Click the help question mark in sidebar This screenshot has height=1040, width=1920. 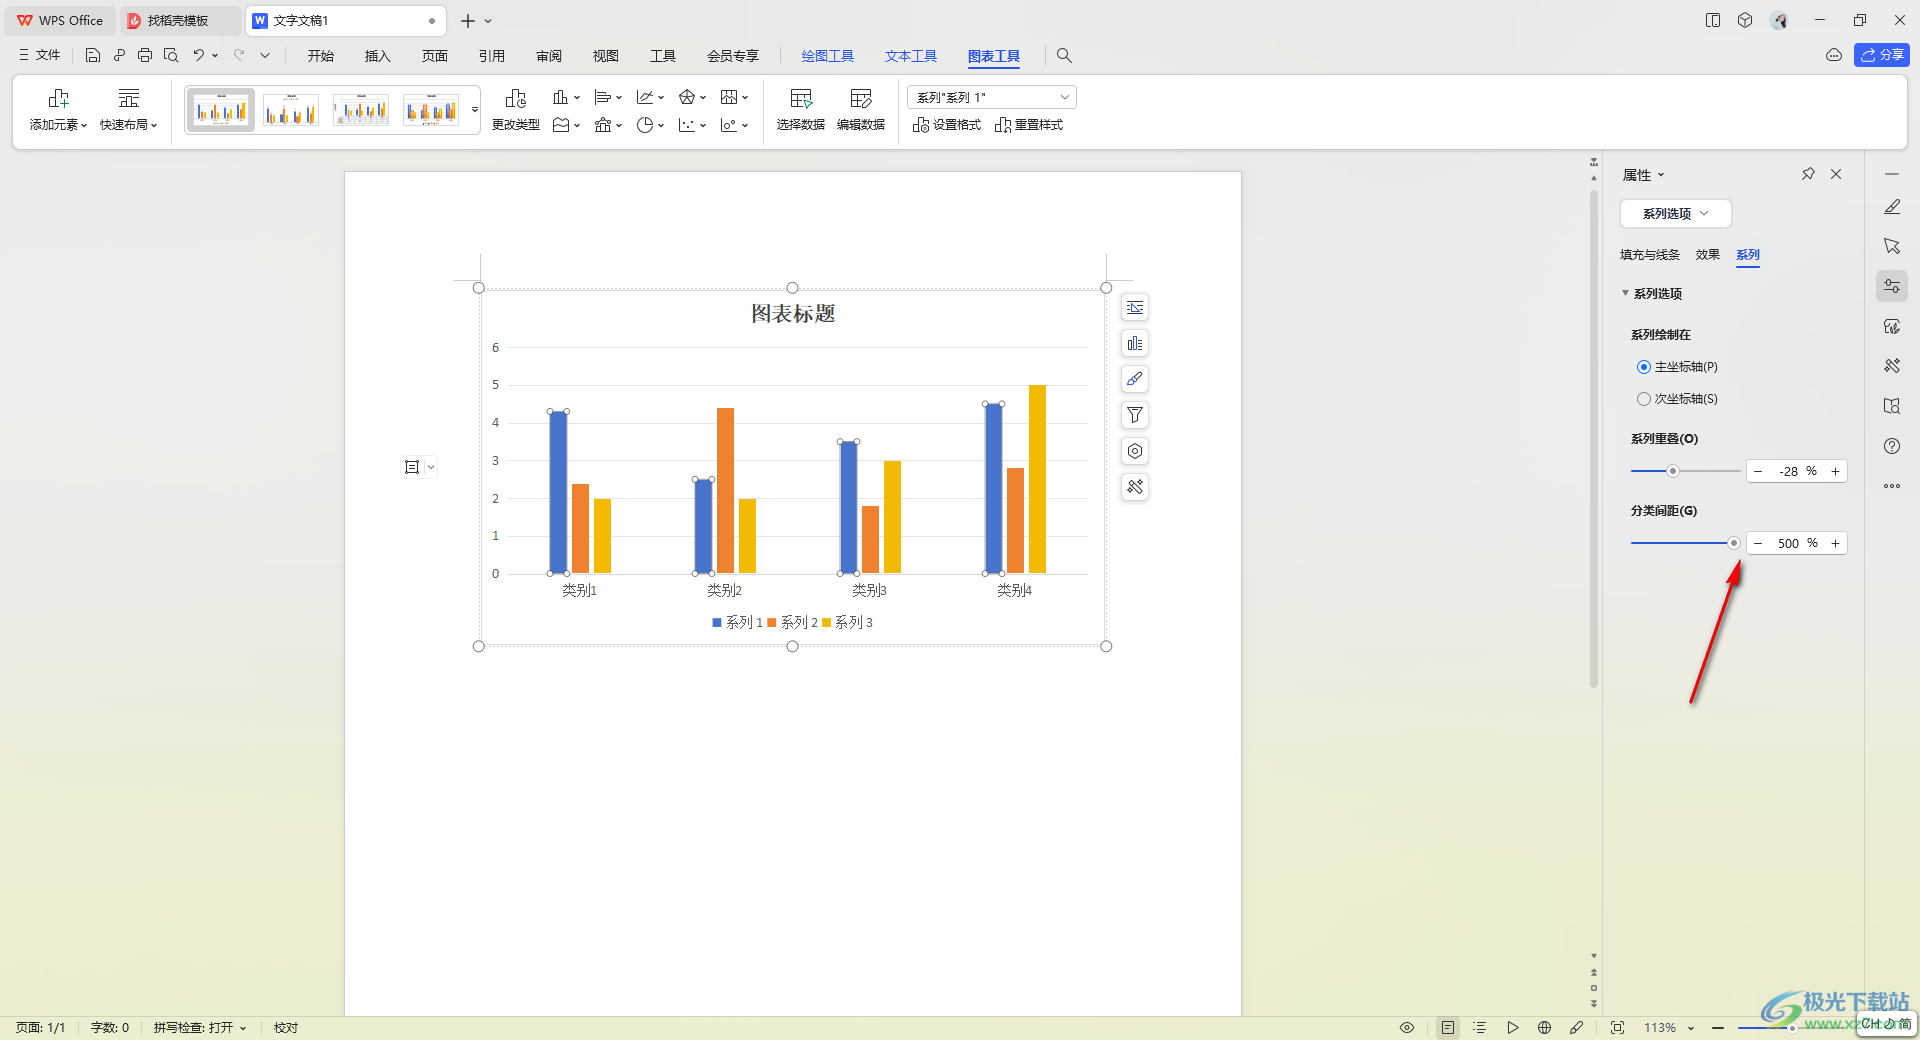coord(1892,446)
